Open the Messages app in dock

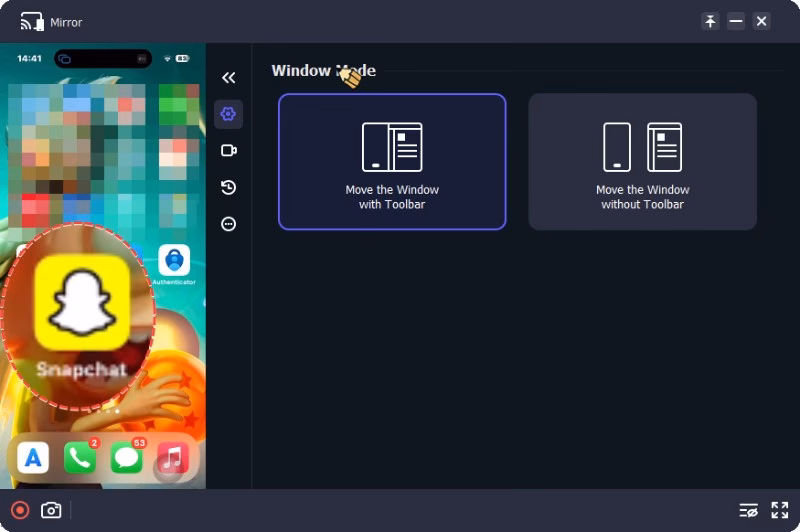[127, 458]
